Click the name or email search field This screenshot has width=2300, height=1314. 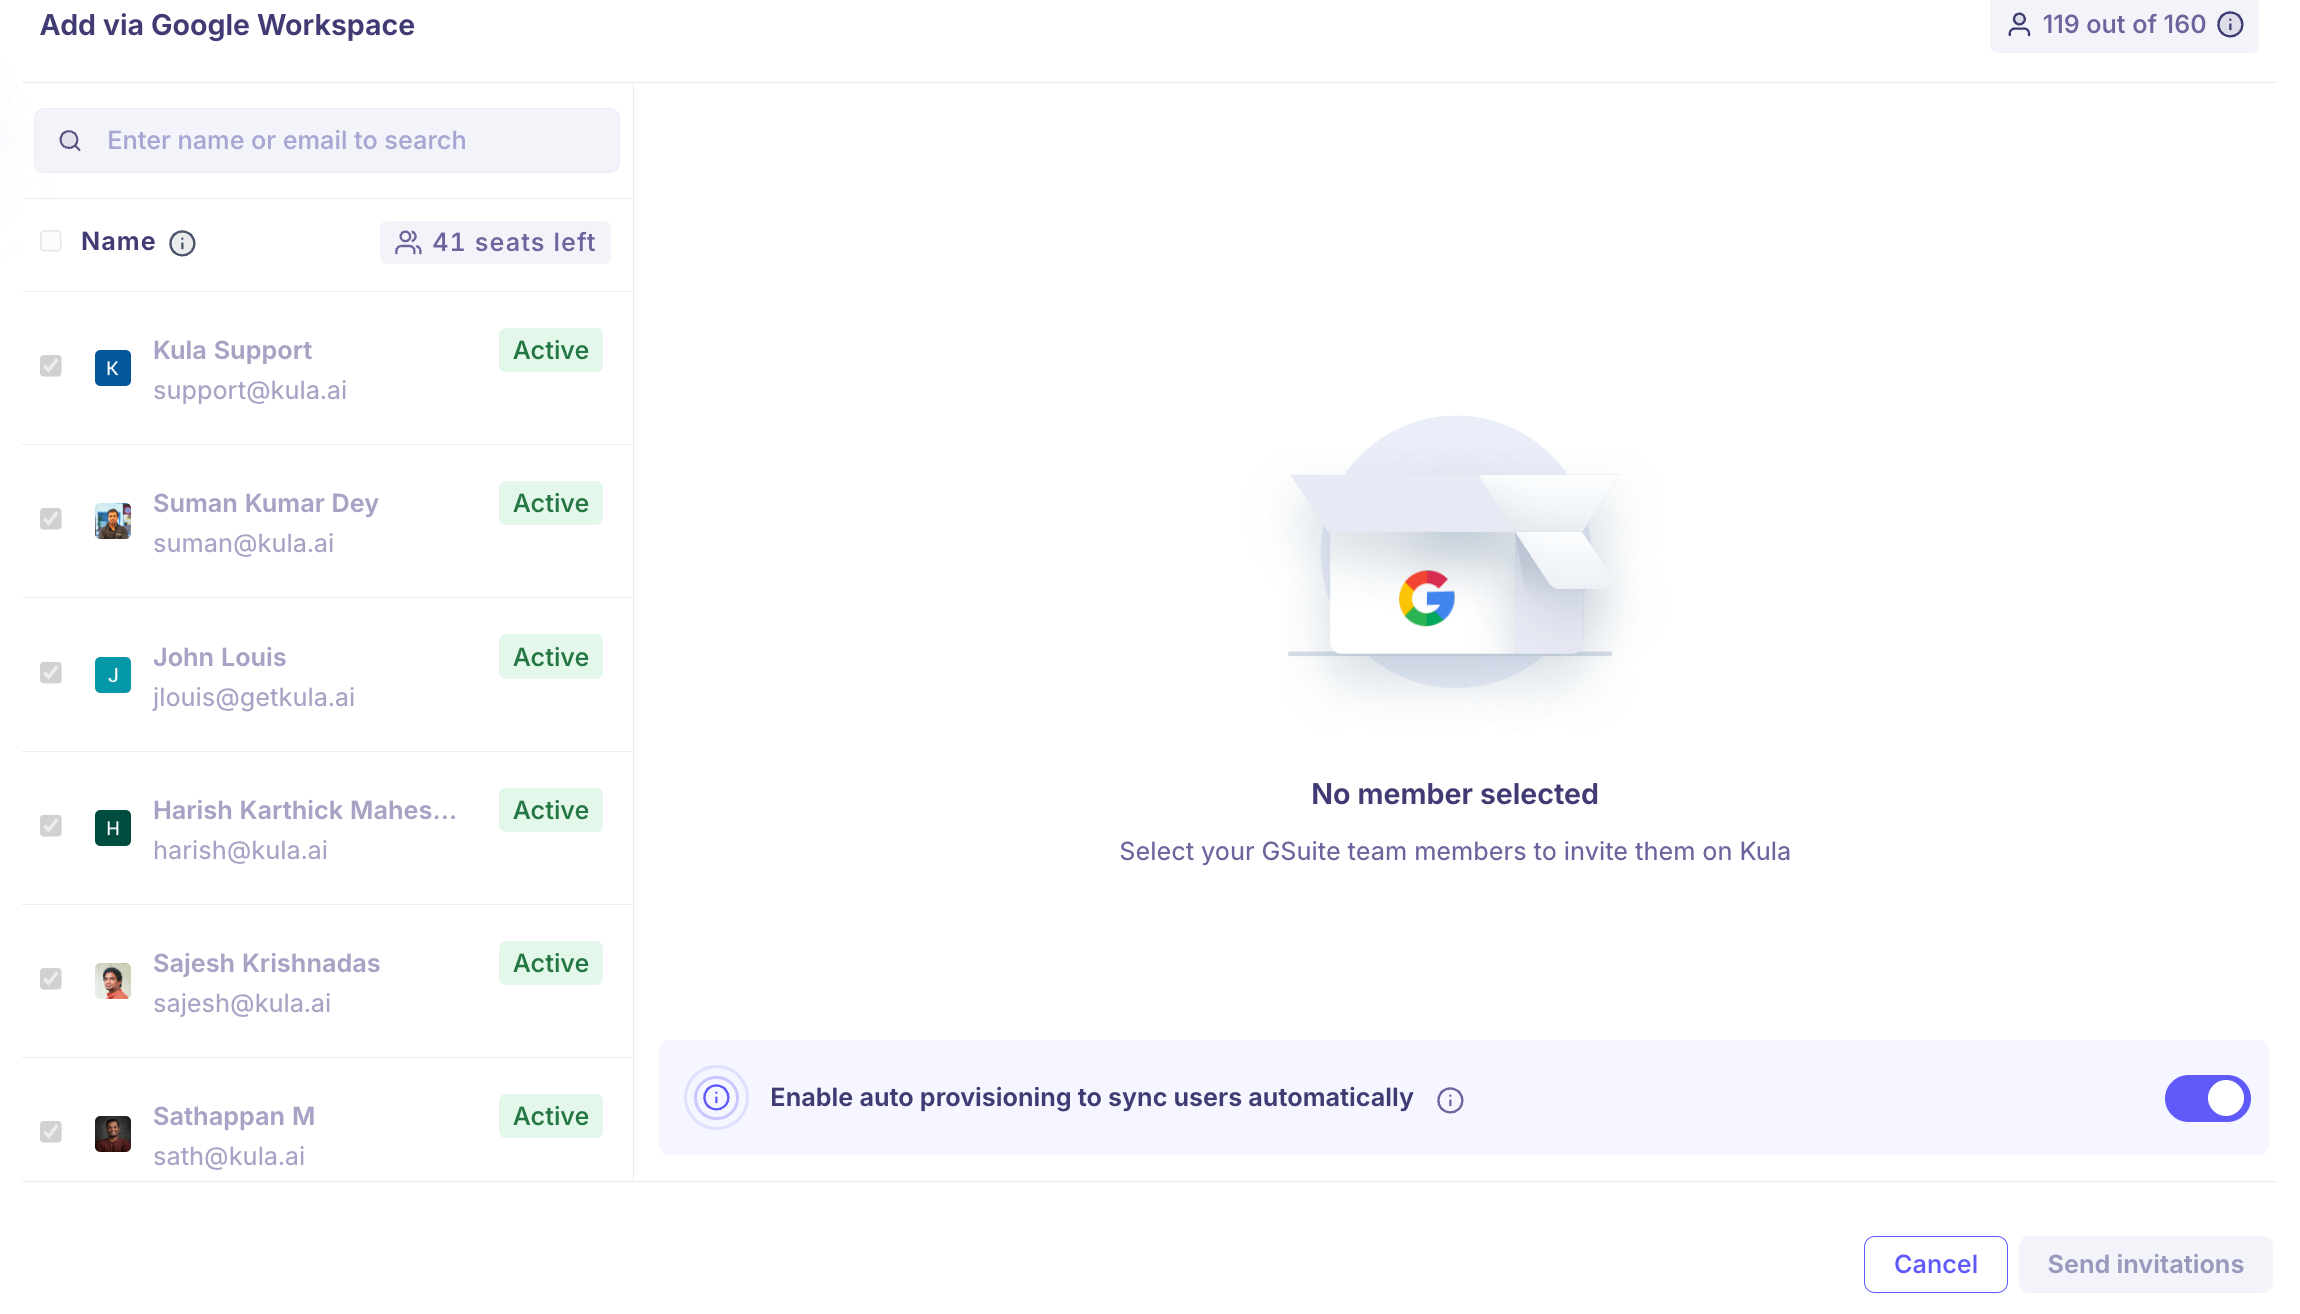coord(340,141)
